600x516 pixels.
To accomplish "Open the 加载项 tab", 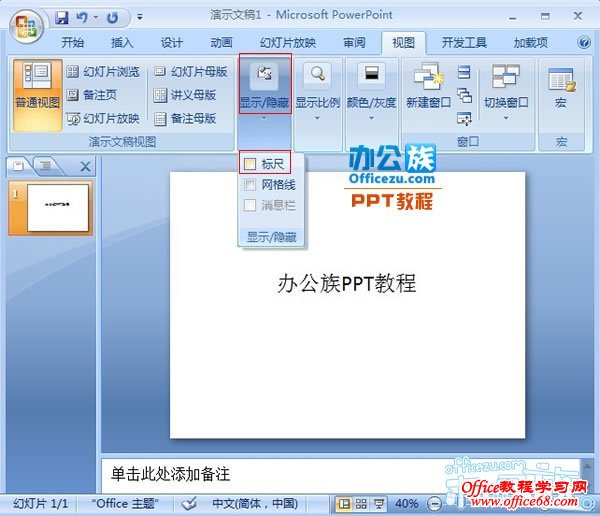I will tap(530, 42).
